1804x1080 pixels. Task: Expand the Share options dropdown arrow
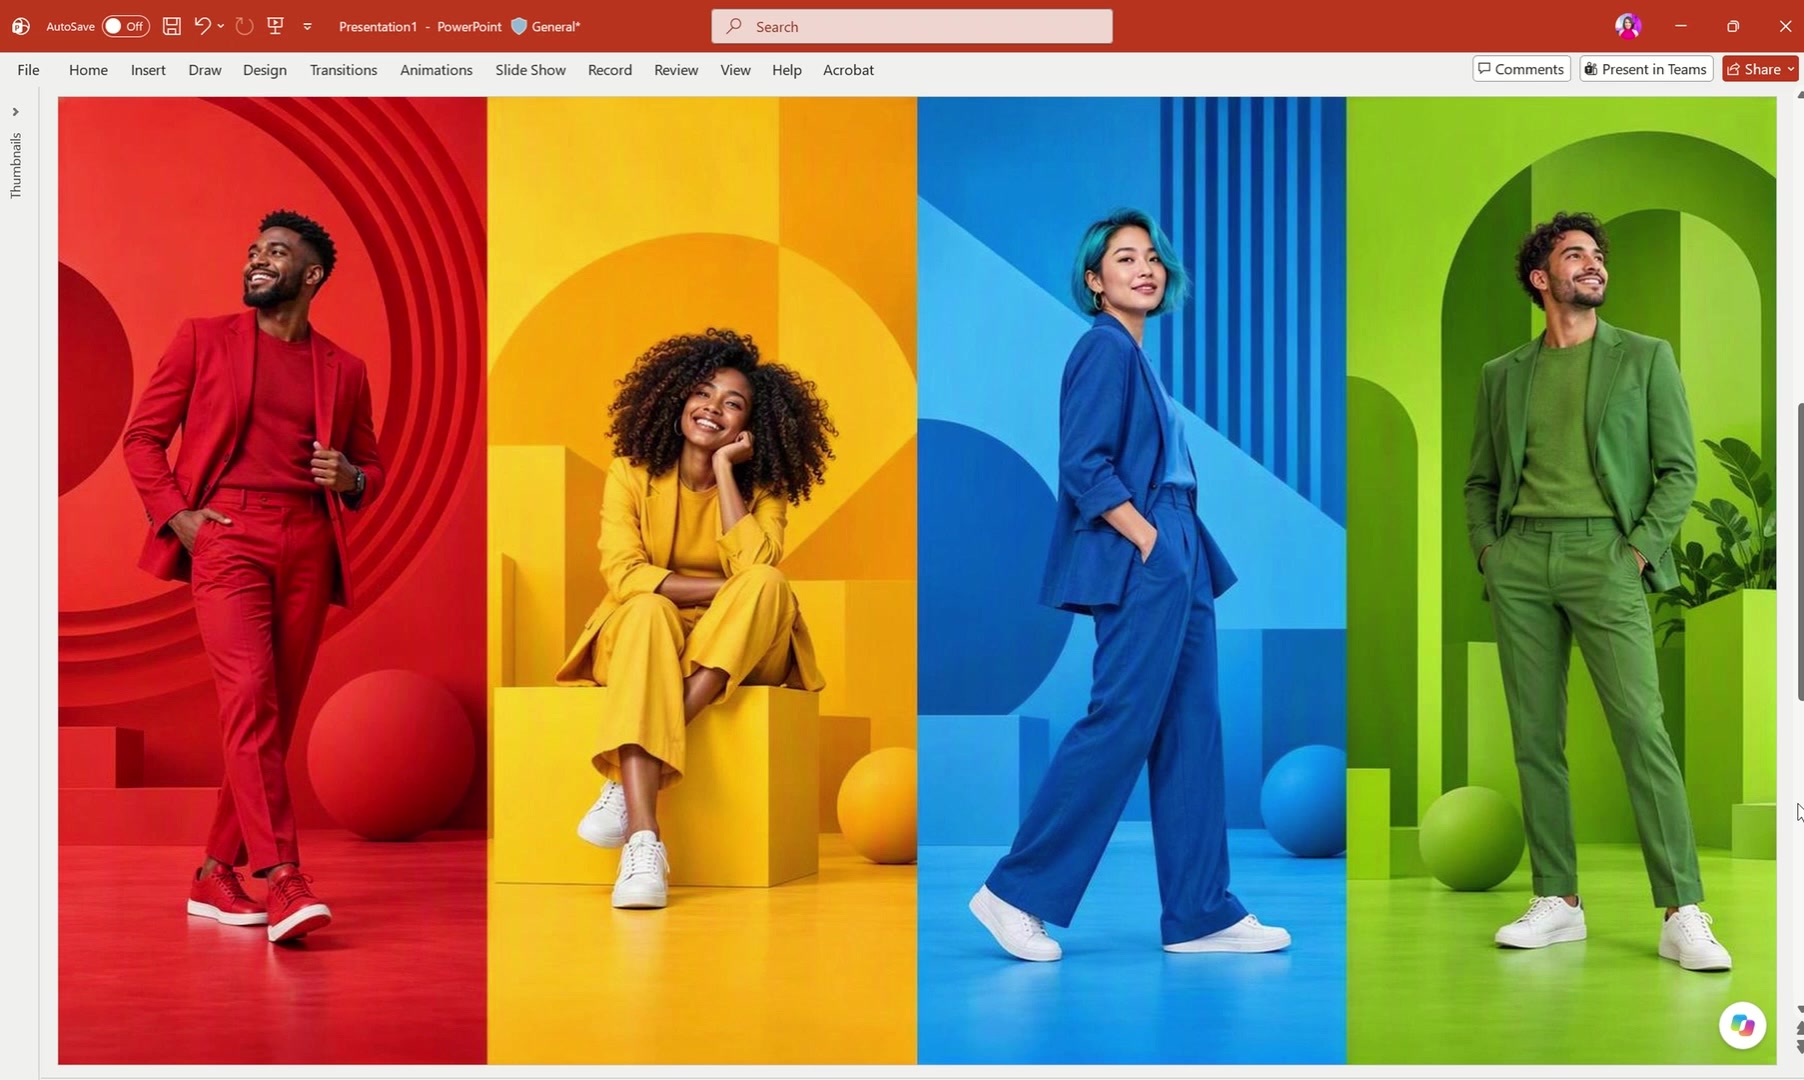tap(1790, 69)
